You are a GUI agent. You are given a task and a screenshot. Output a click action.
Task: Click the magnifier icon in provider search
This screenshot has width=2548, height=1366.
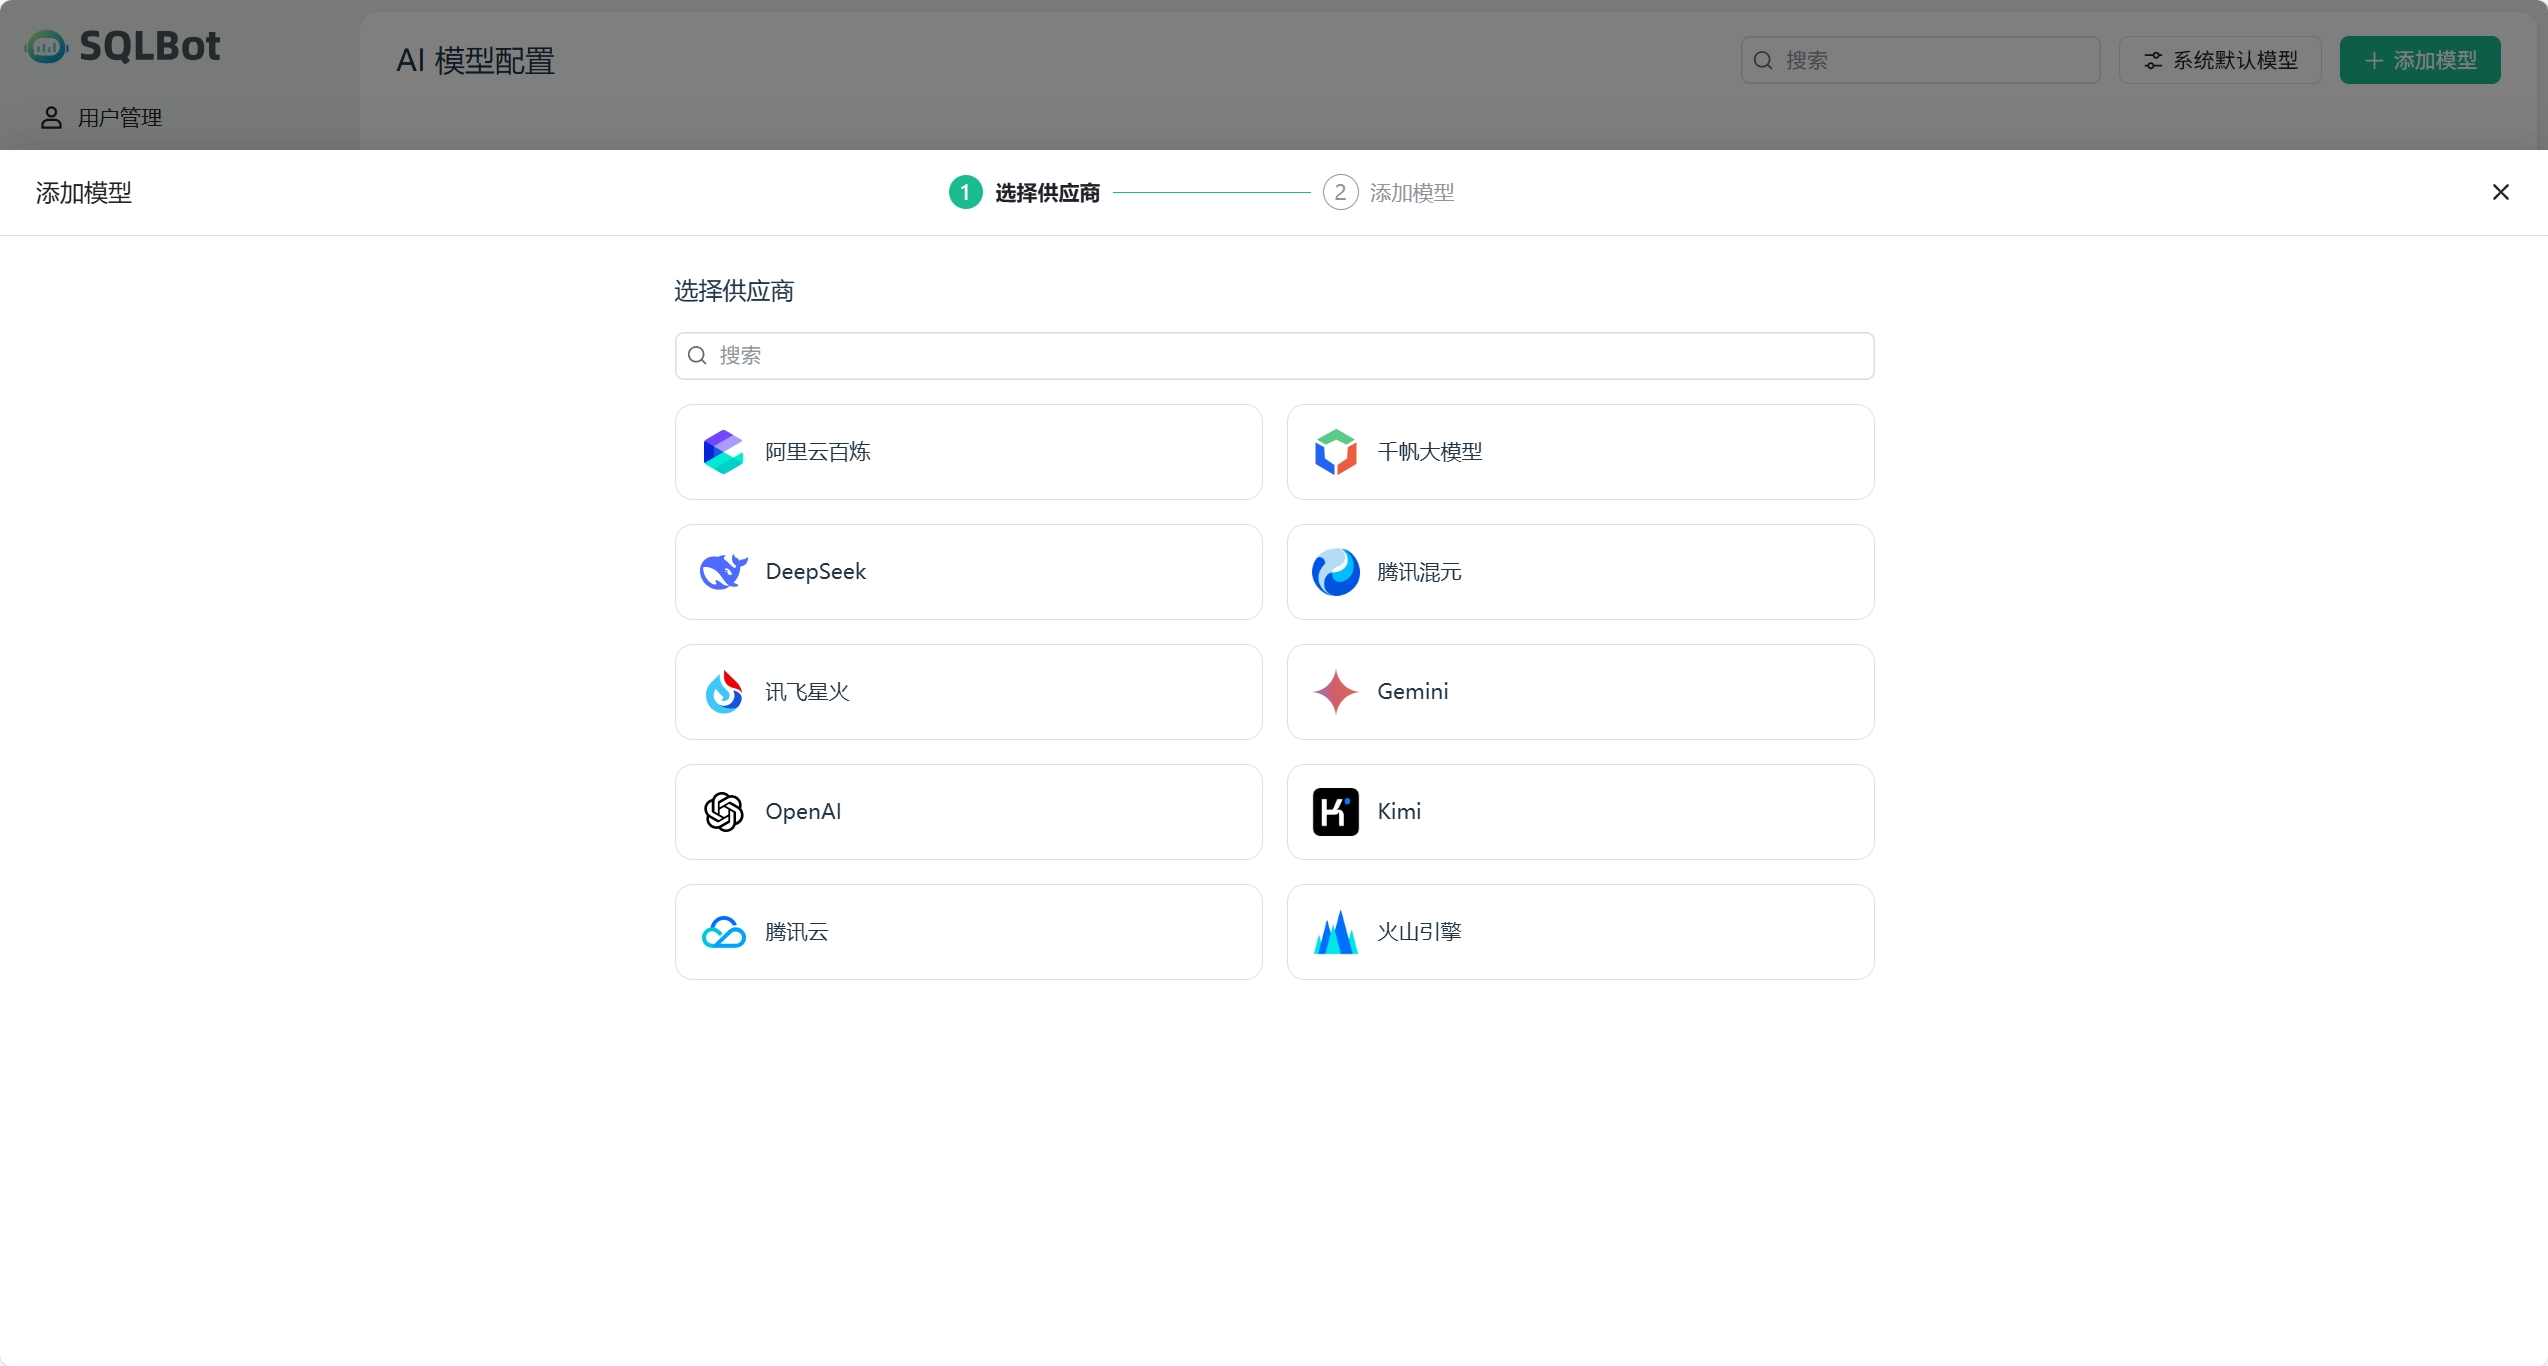[x=697, y=356]
